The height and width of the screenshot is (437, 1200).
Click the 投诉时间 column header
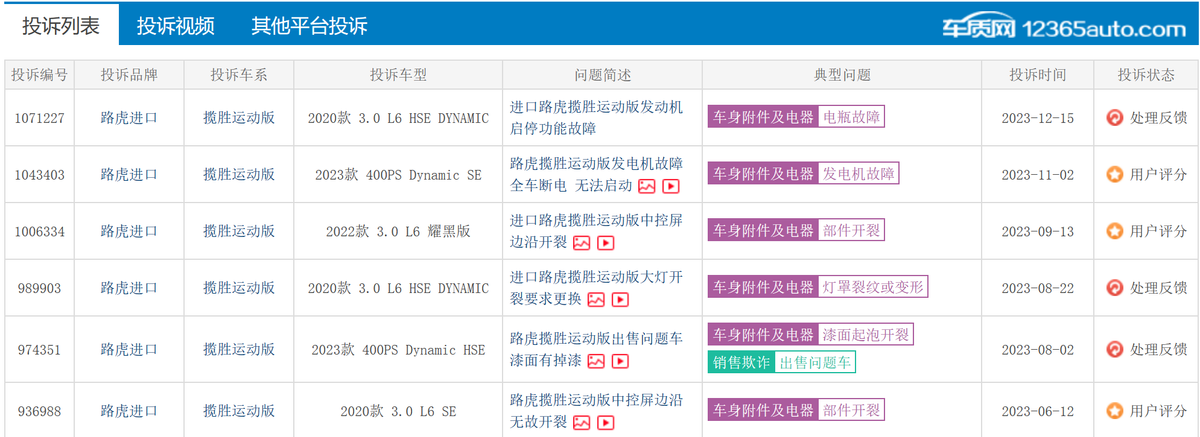point(1038,75)
